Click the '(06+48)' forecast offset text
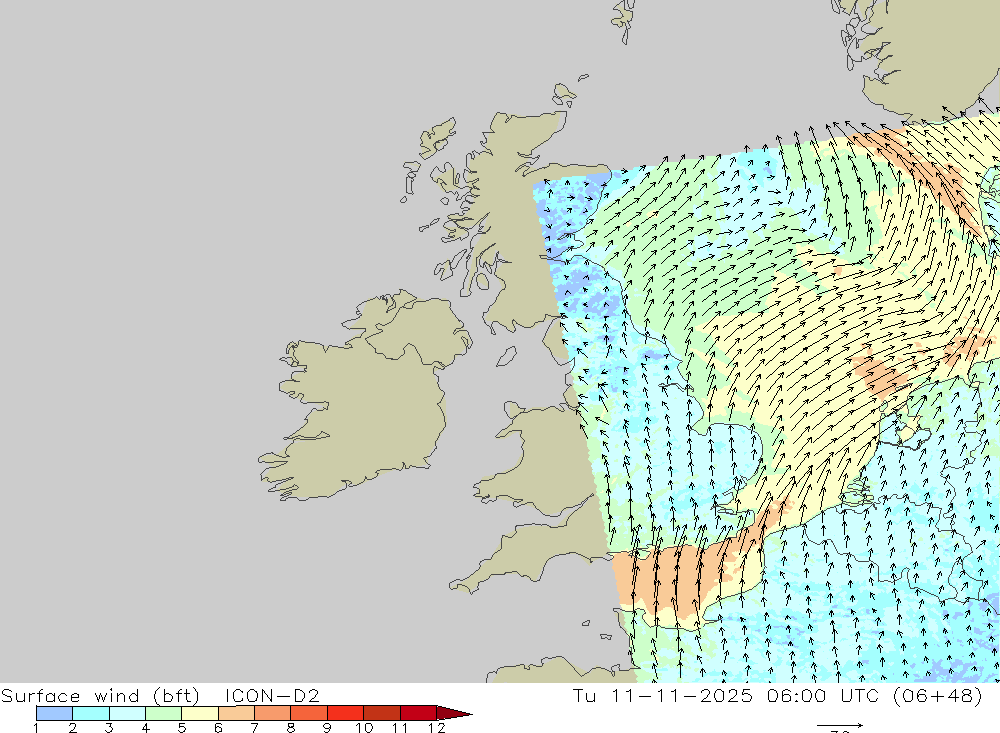1000x733 pixels. click(x=938, y=695)
